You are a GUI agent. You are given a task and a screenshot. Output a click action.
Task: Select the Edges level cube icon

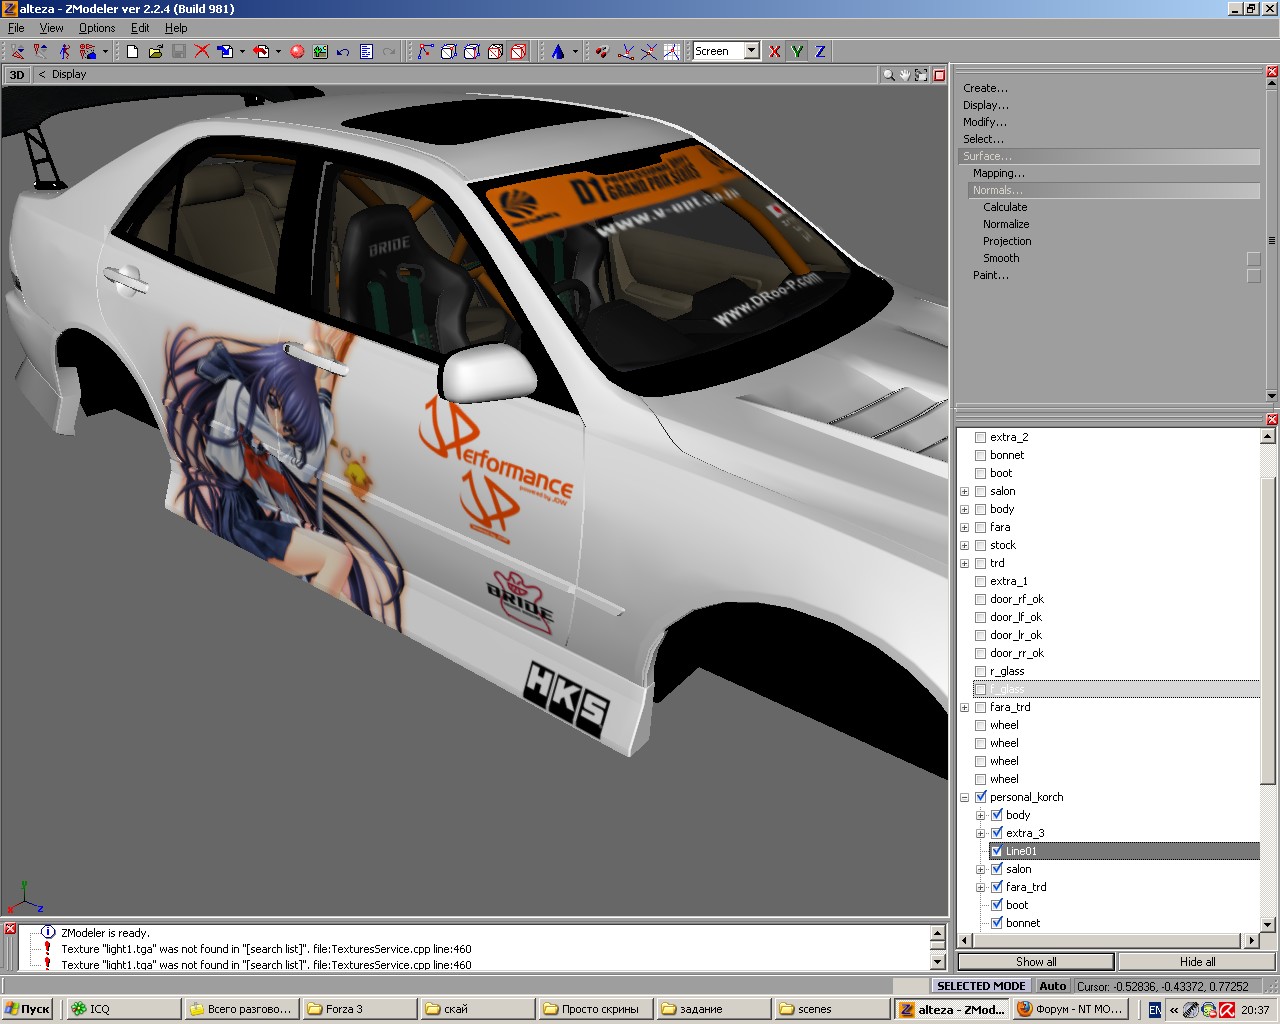(449, 51)
